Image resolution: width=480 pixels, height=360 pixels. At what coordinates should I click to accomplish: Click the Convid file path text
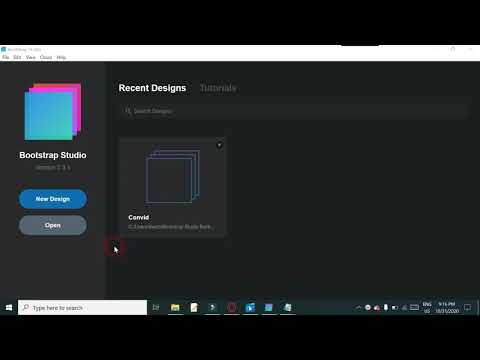171,227
